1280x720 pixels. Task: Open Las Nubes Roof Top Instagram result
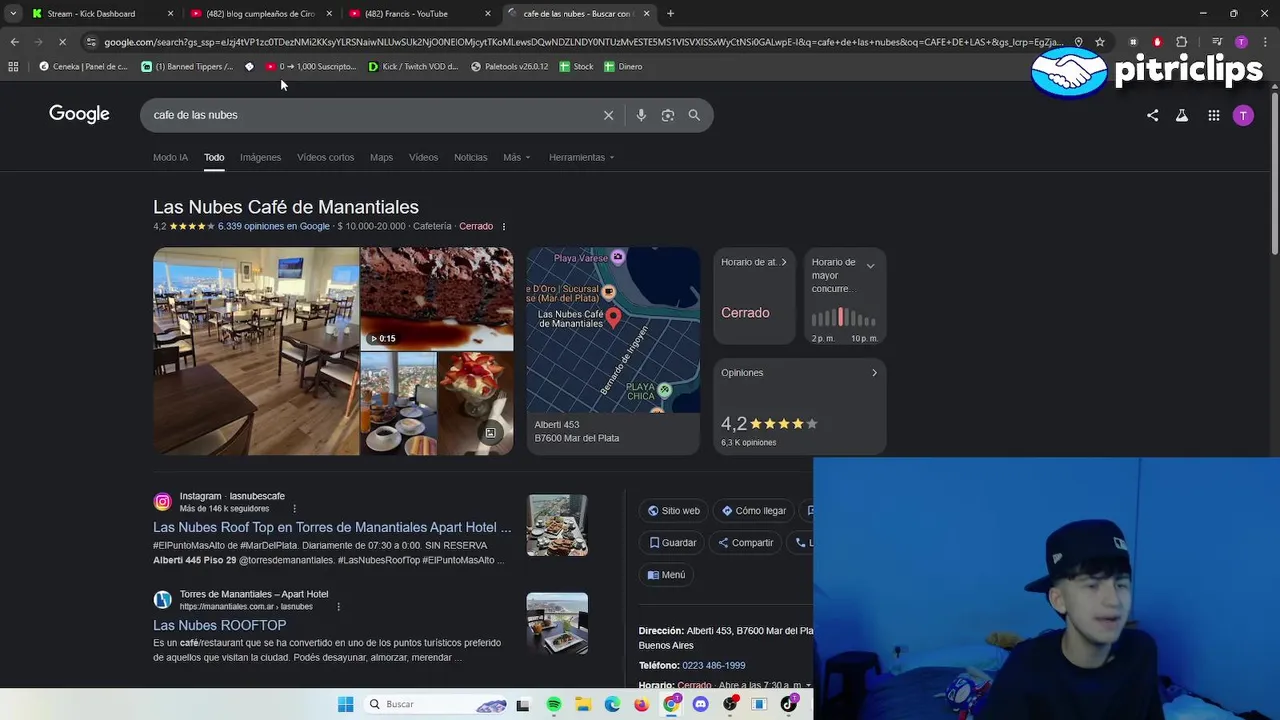(x=332, y=527)
